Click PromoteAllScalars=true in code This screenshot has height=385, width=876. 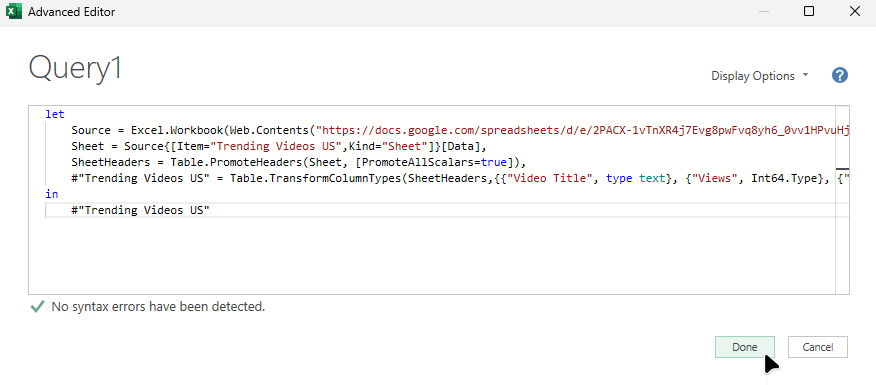click(435, 162)
